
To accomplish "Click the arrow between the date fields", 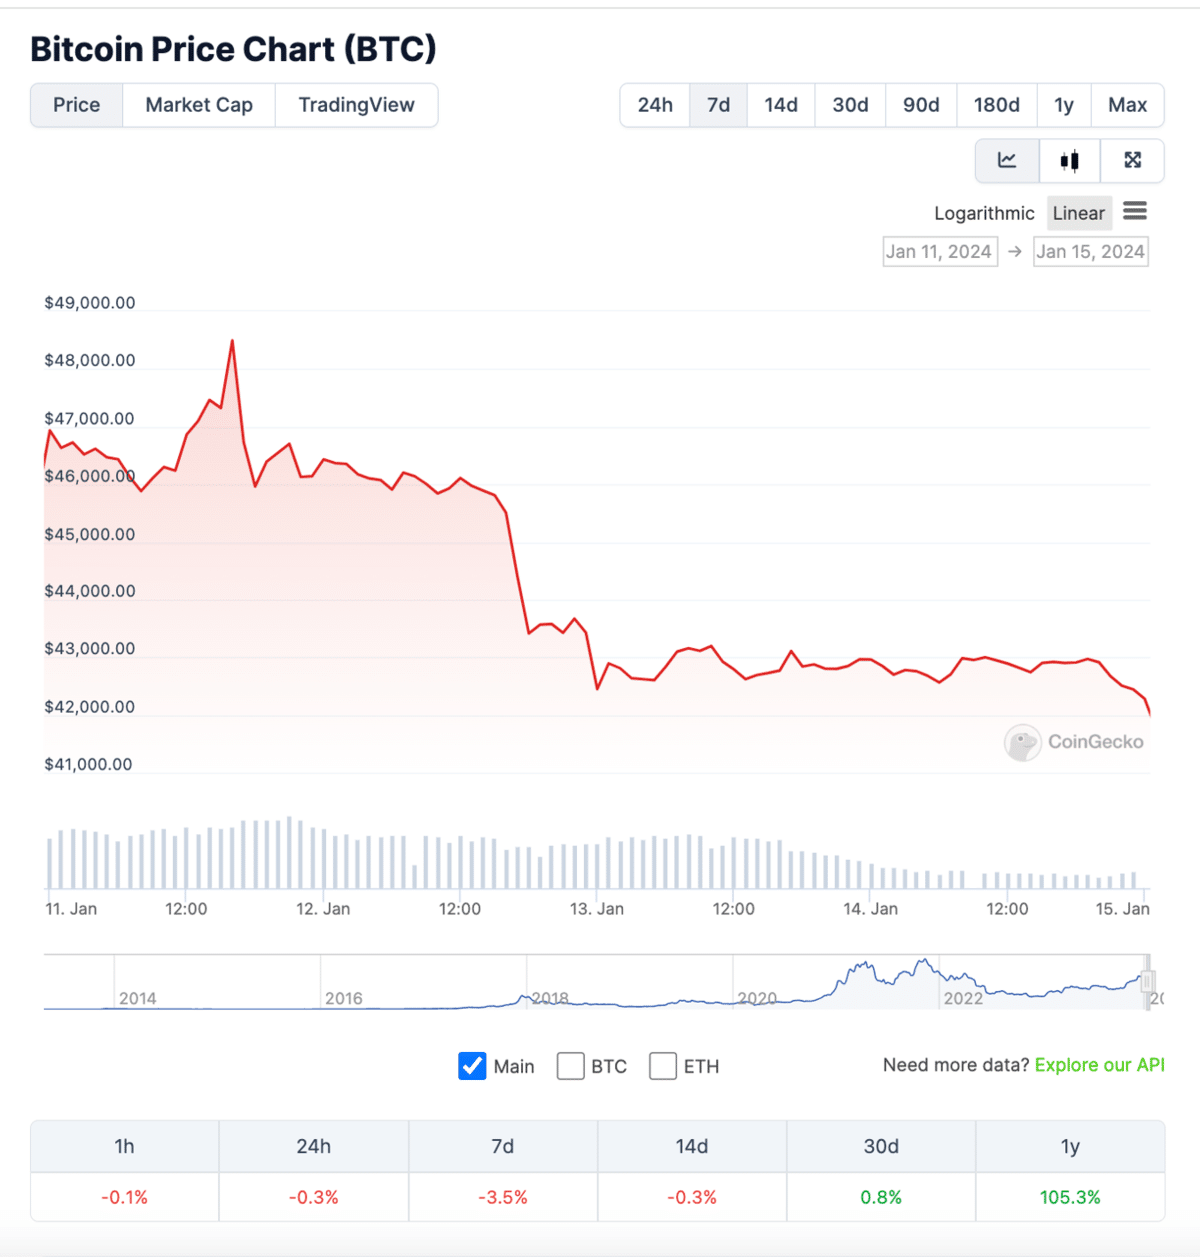I will coord(1015,251).
